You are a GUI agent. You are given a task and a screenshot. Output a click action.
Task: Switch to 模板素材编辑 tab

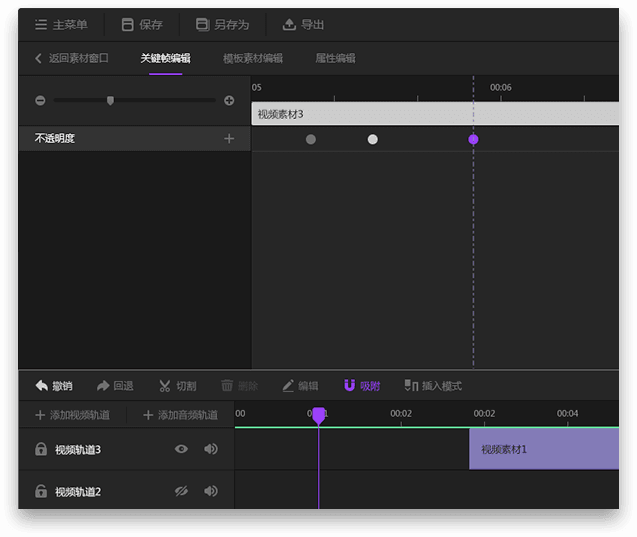252,59
